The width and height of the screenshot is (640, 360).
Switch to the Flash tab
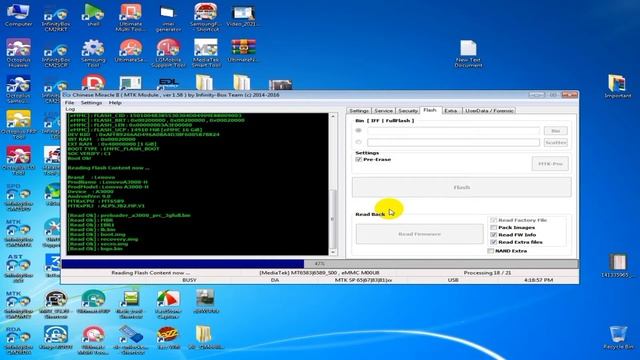click(x=430, y=110)
